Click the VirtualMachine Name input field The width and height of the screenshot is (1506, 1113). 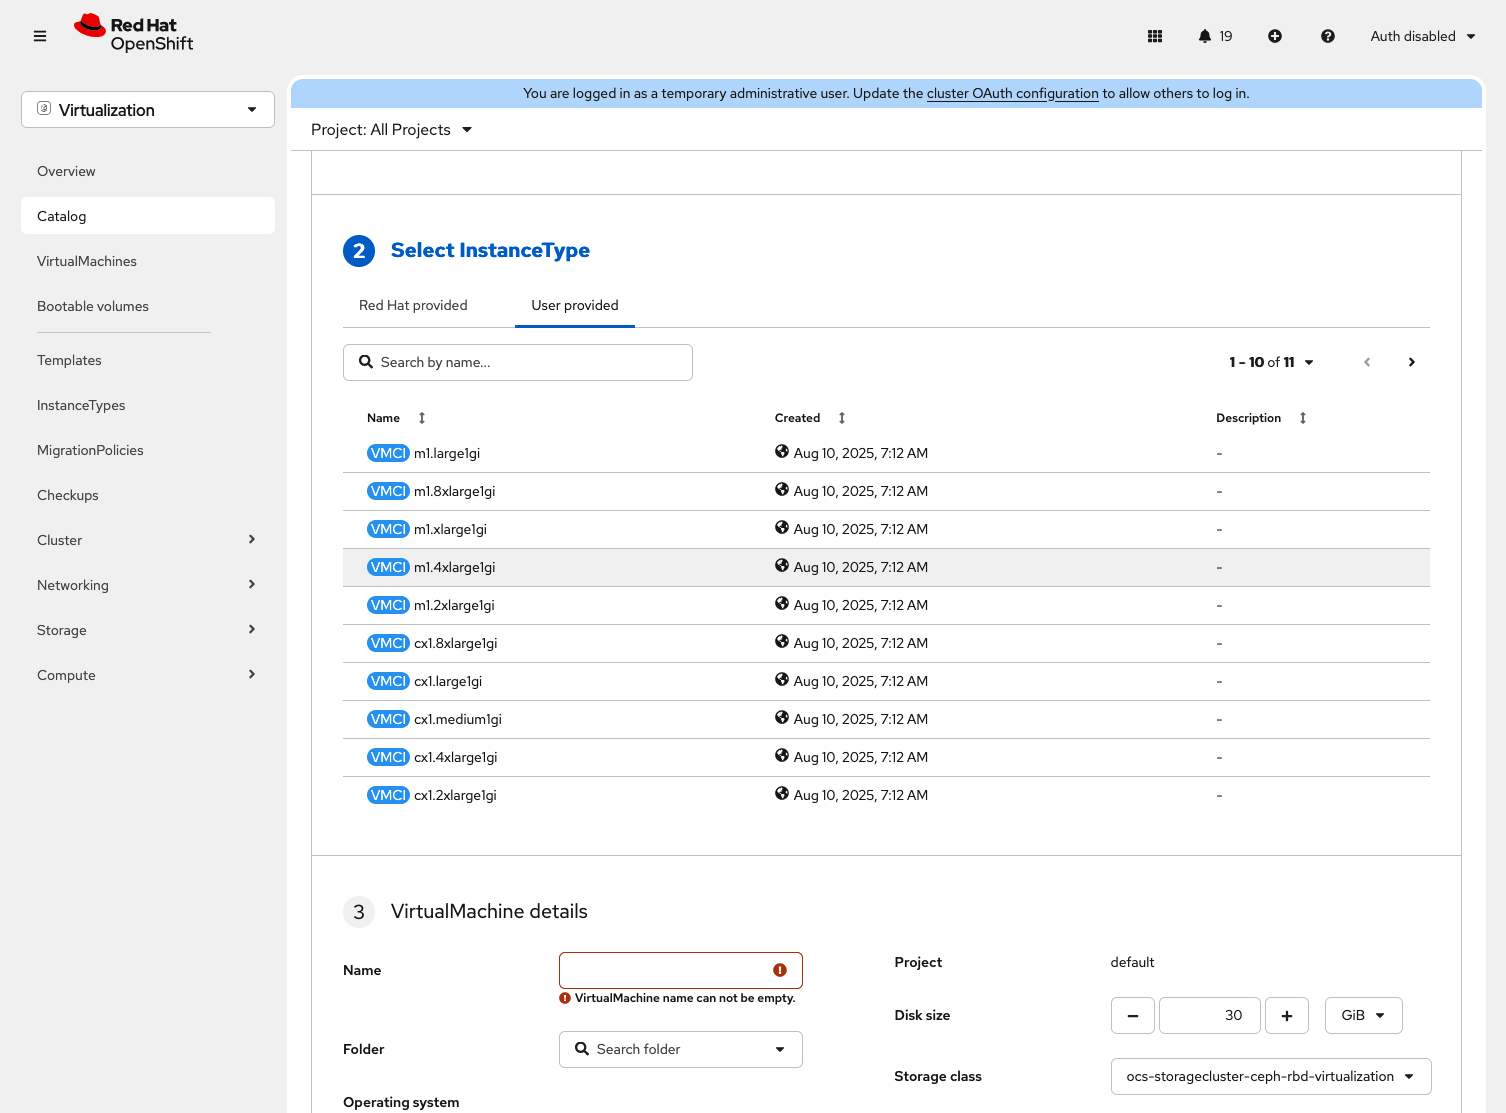point(665,970)
